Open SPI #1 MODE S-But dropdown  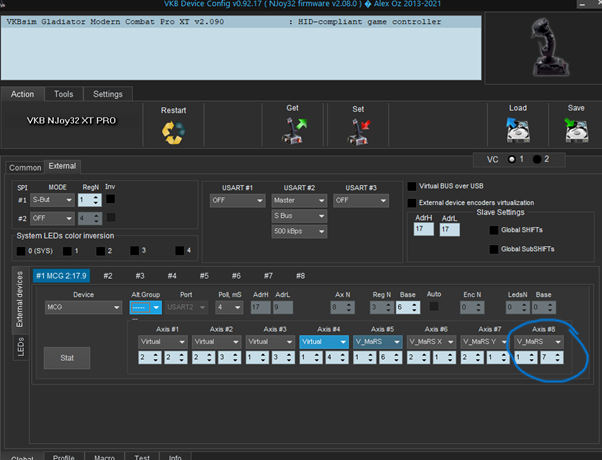click(52, 200)
